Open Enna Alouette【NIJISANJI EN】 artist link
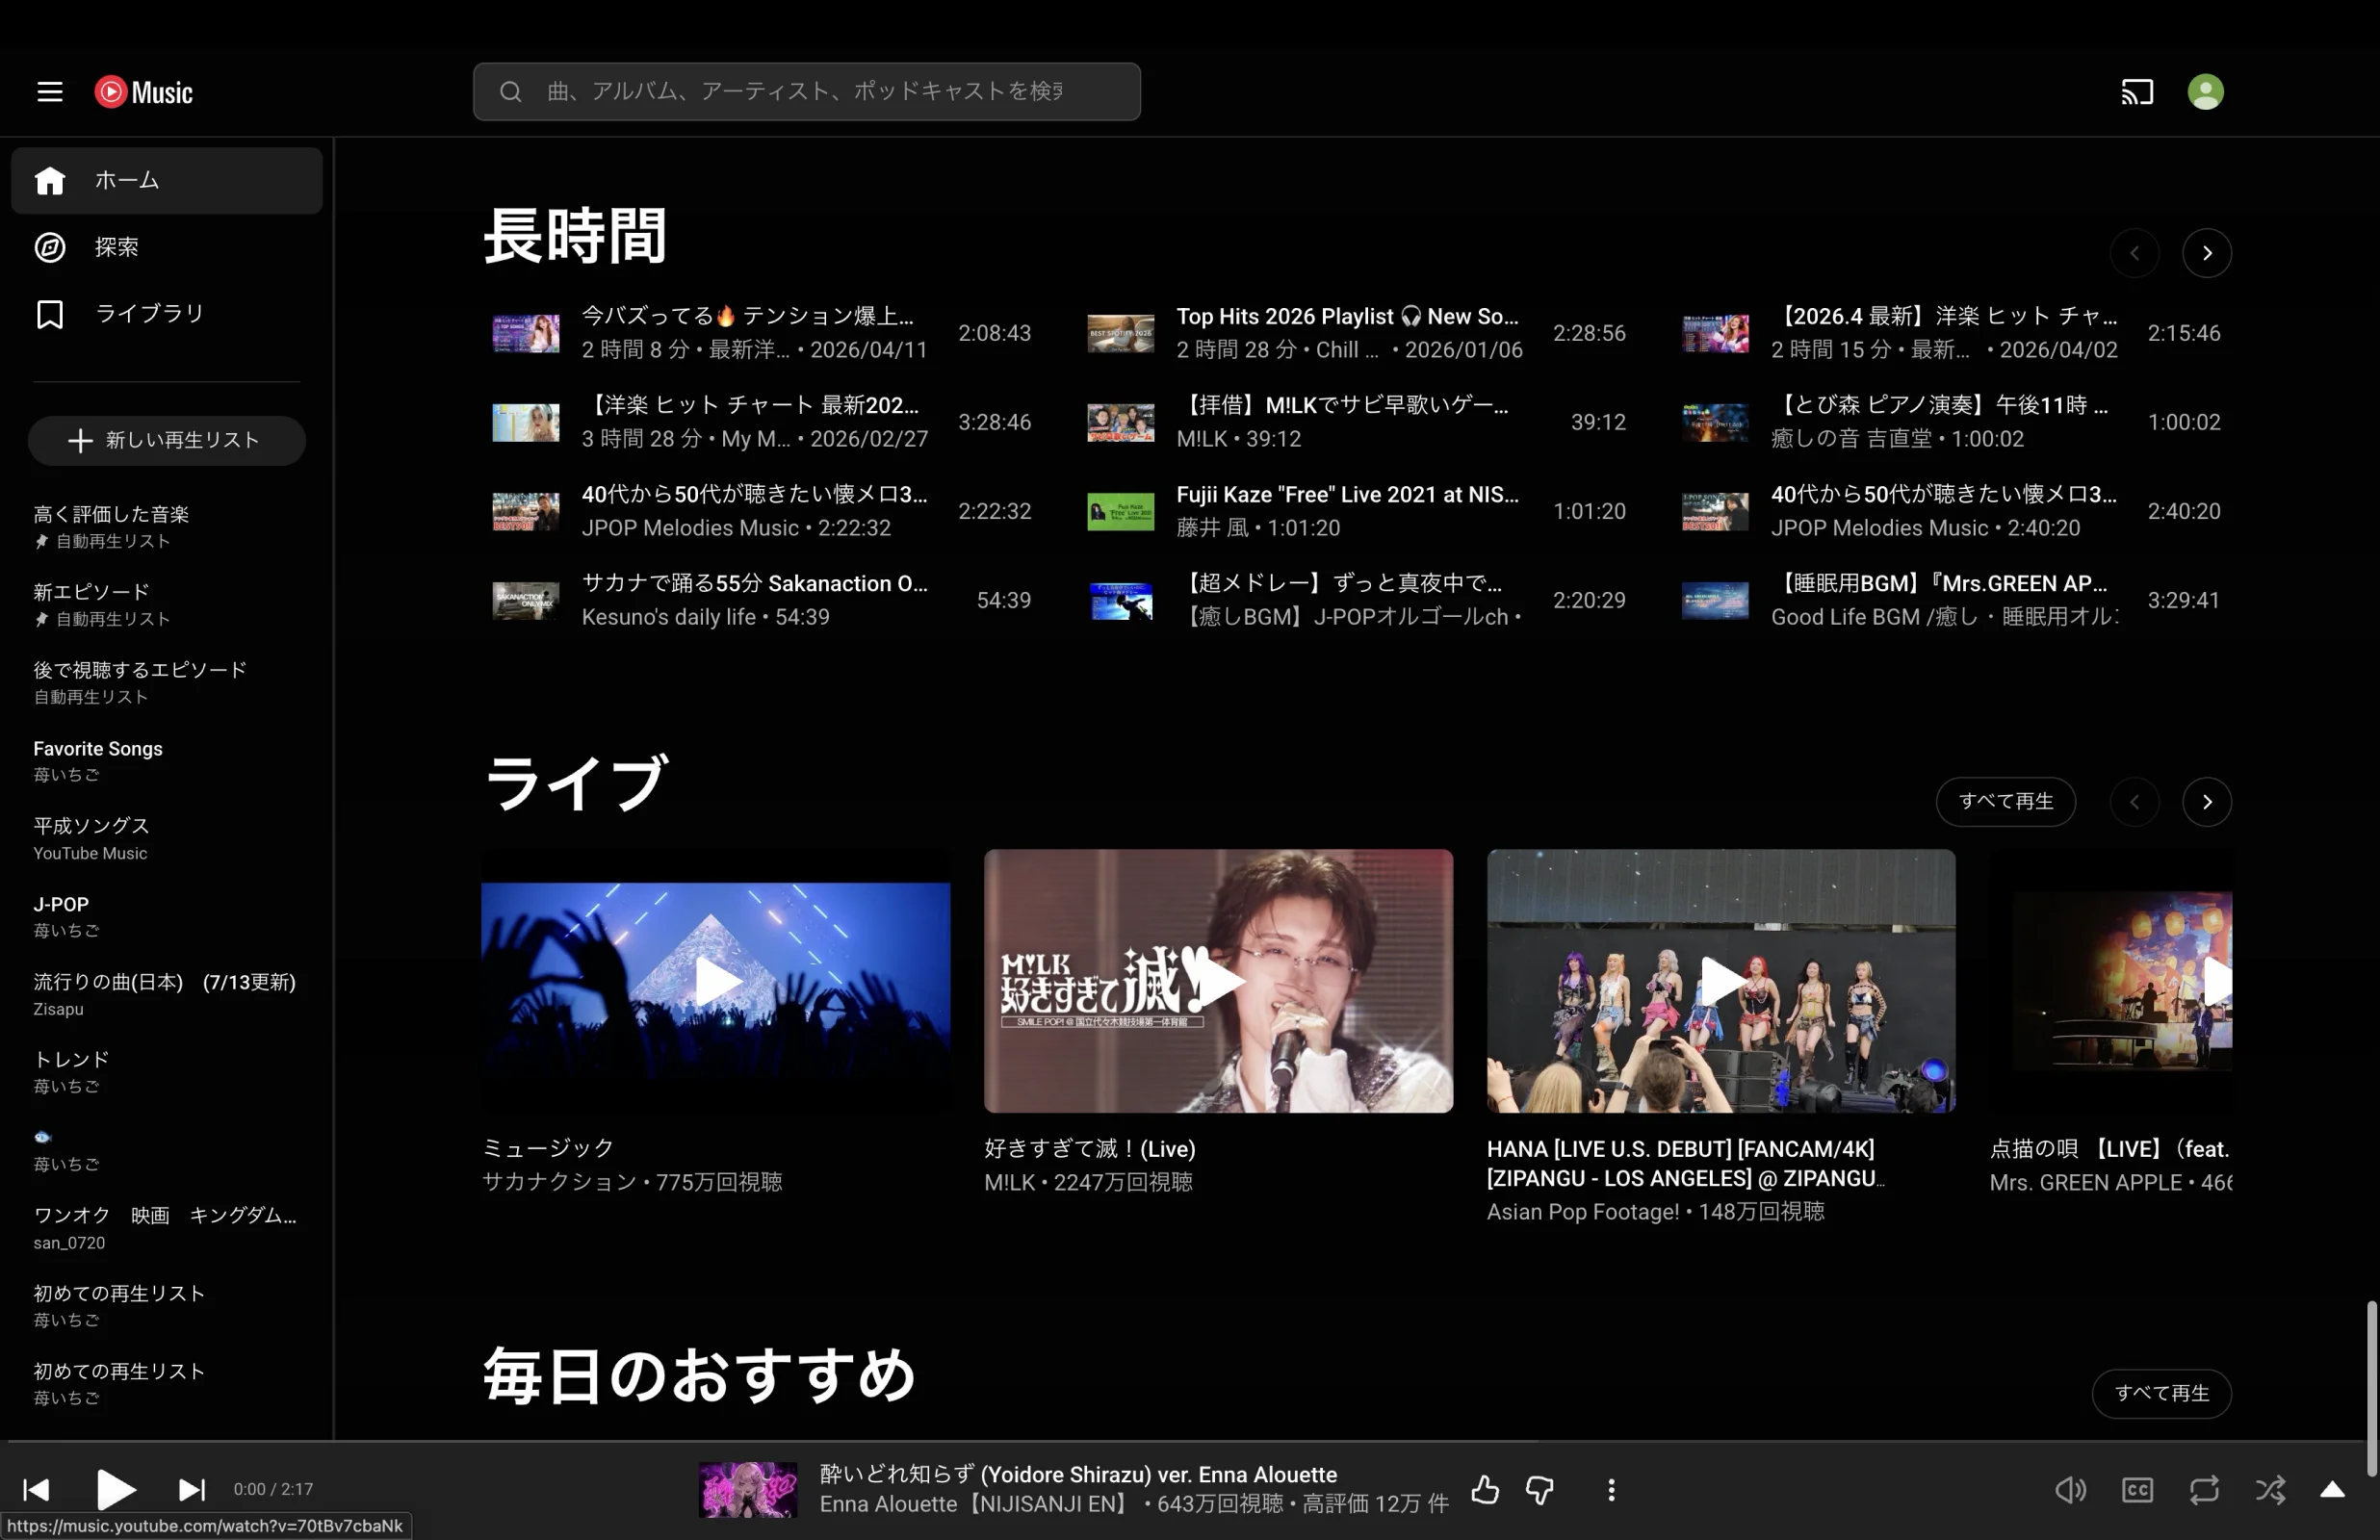The height and width of the screenshot is (1540, 2380). tap(976, 1505)
